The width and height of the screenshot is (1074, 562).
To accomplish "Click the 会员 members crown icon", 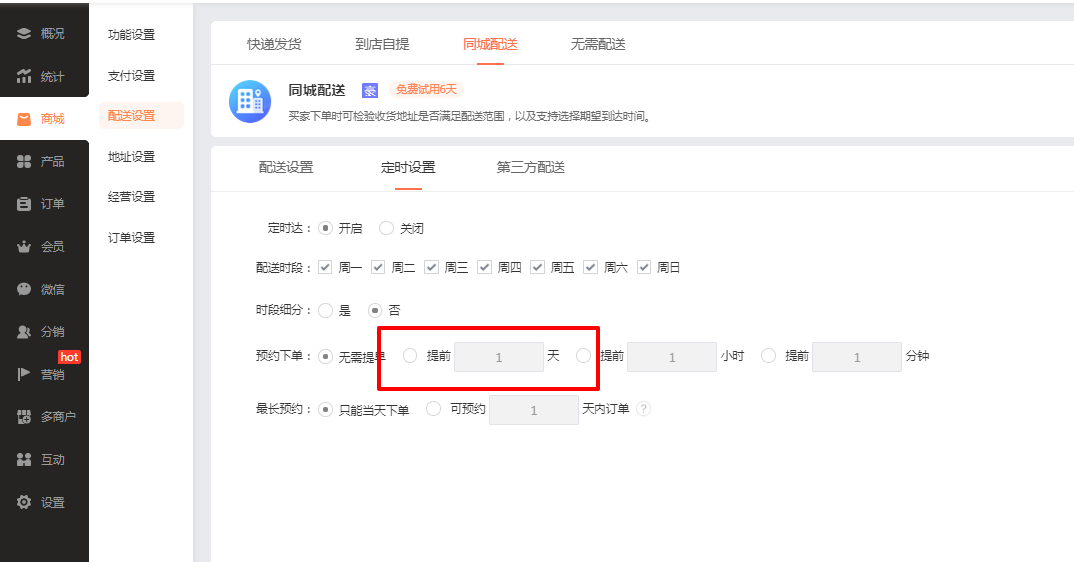I will point(24,247).
